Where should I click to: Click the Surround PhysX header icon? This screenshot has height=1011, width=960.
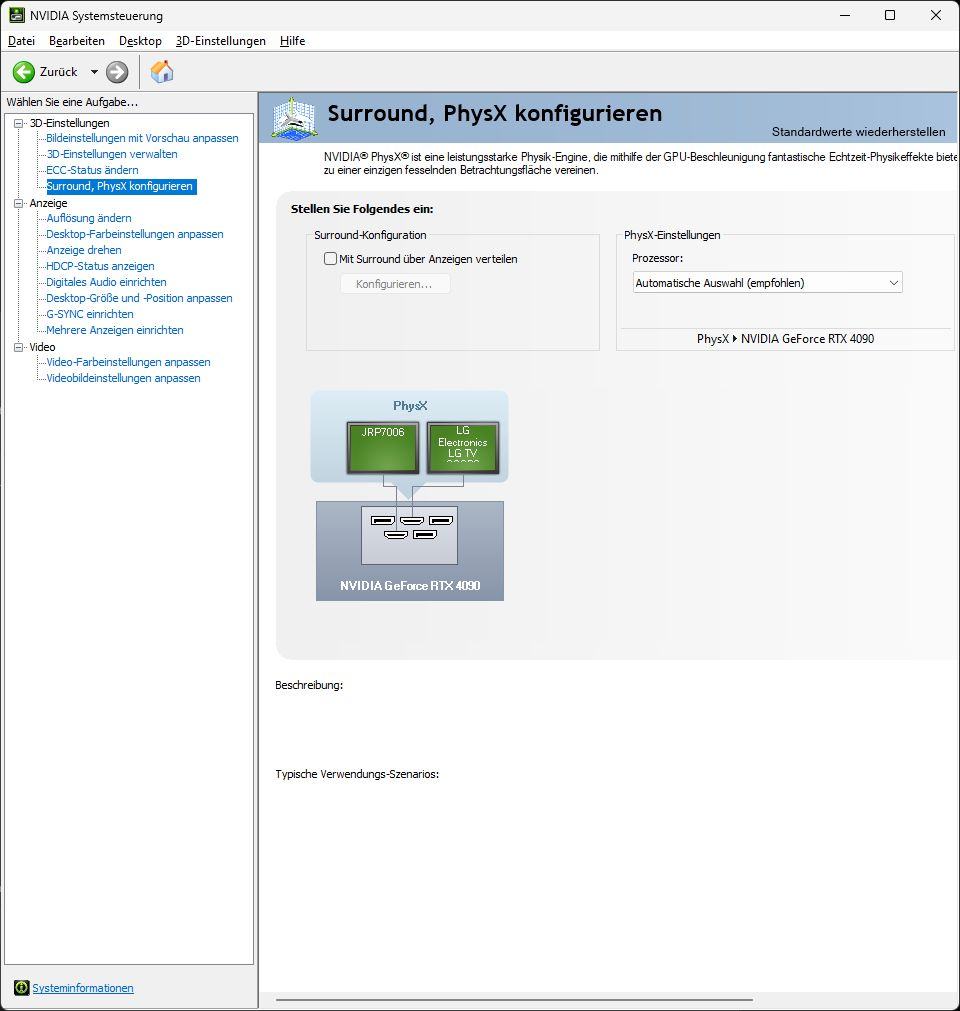click(294, 118)
